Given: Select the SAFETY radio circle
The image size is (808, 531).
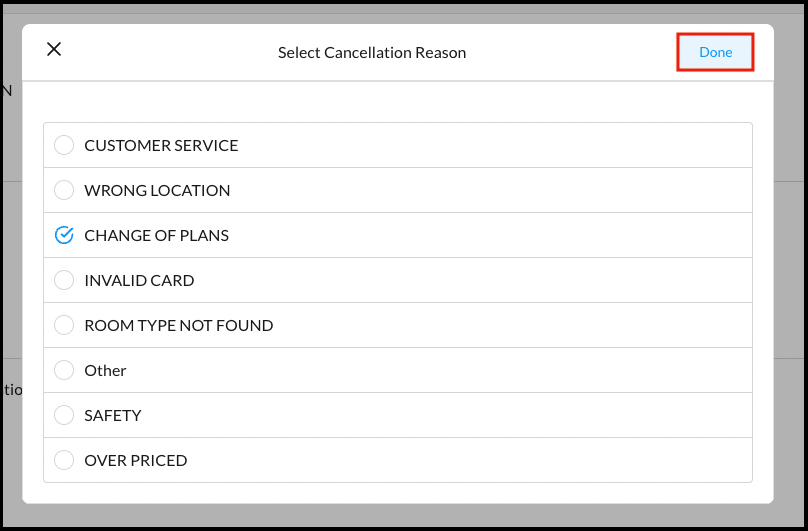Looking at the screenshot, I should 64,415.
